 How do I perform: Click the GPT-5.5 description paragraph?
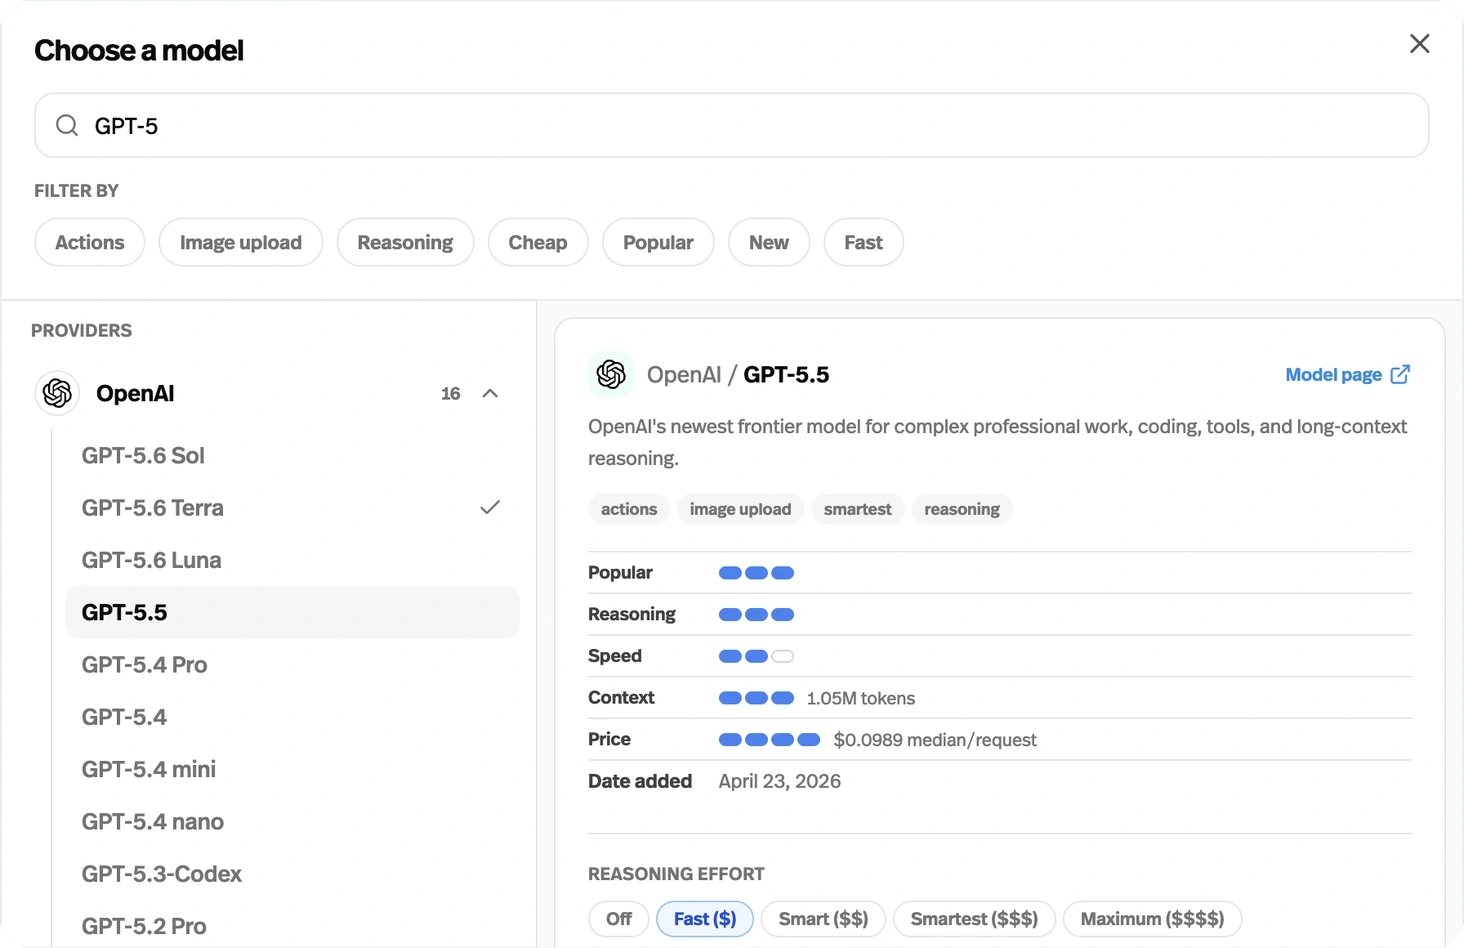[998, 442]
